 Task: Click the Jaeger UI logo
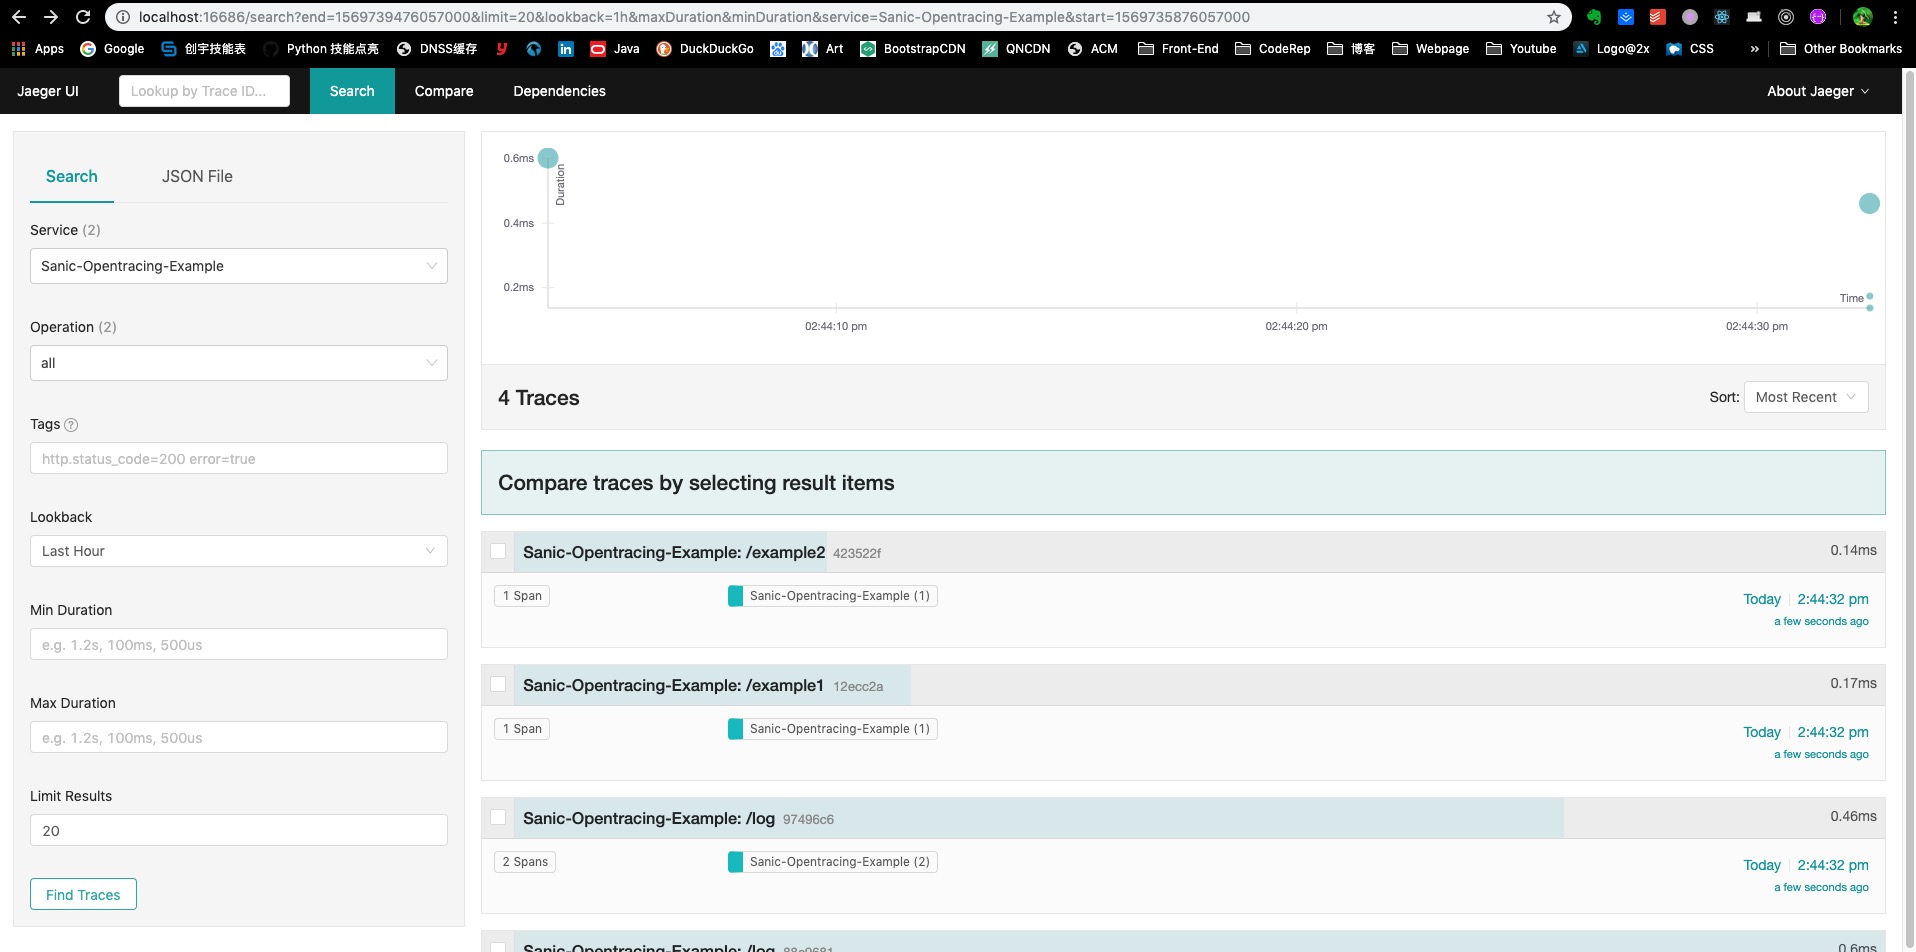tap(48, 91)
